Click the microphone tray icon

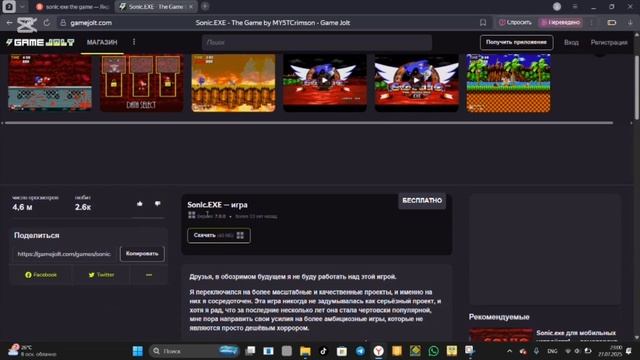pyautogui.click(x=536, y=351)
